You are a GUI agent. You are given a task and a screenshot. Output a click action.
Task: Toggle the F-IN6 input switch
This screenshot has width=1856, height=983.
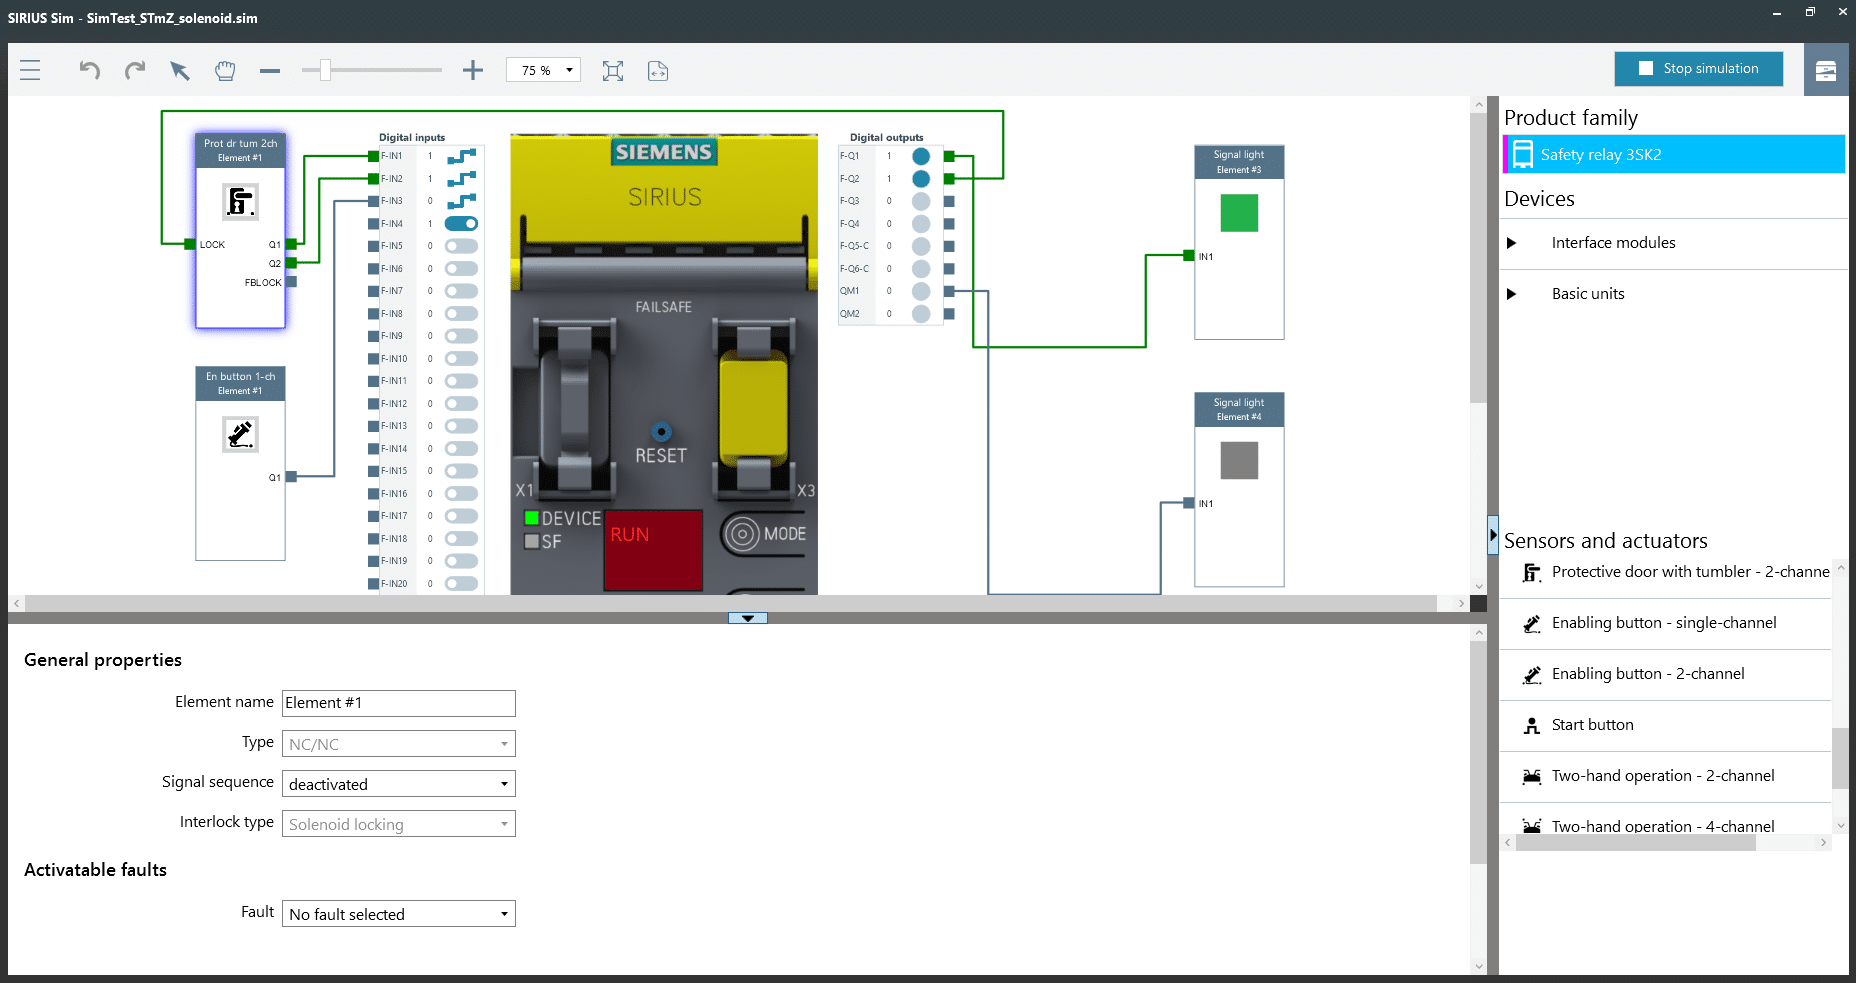(x=461, y=269)
